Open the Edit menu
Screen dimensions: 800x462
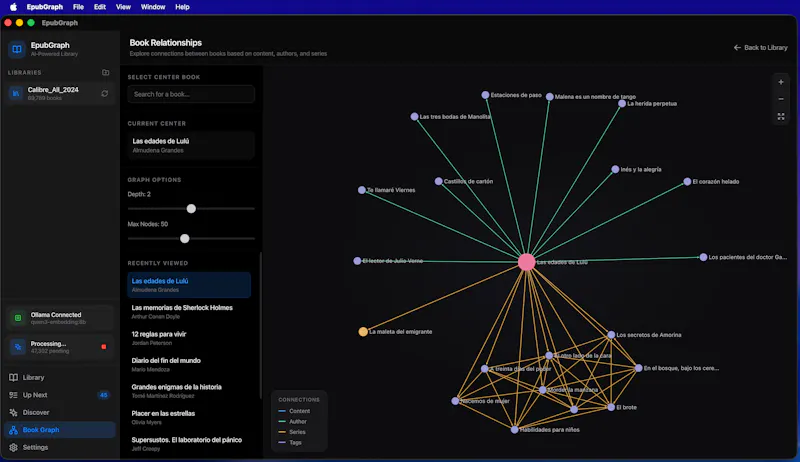click(x=99, y=7)
